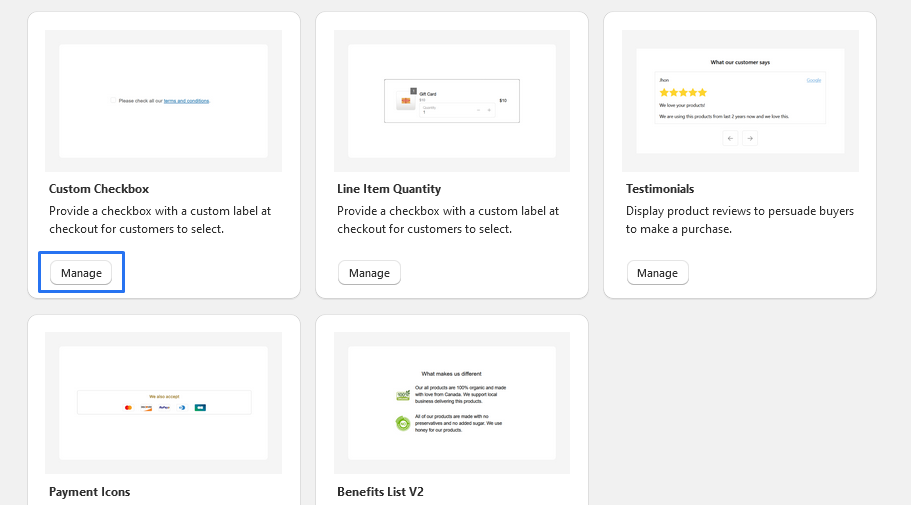Screen dimensions: 911x505
Task: Click the Mastercard payment icon
Action: (128, 407)
